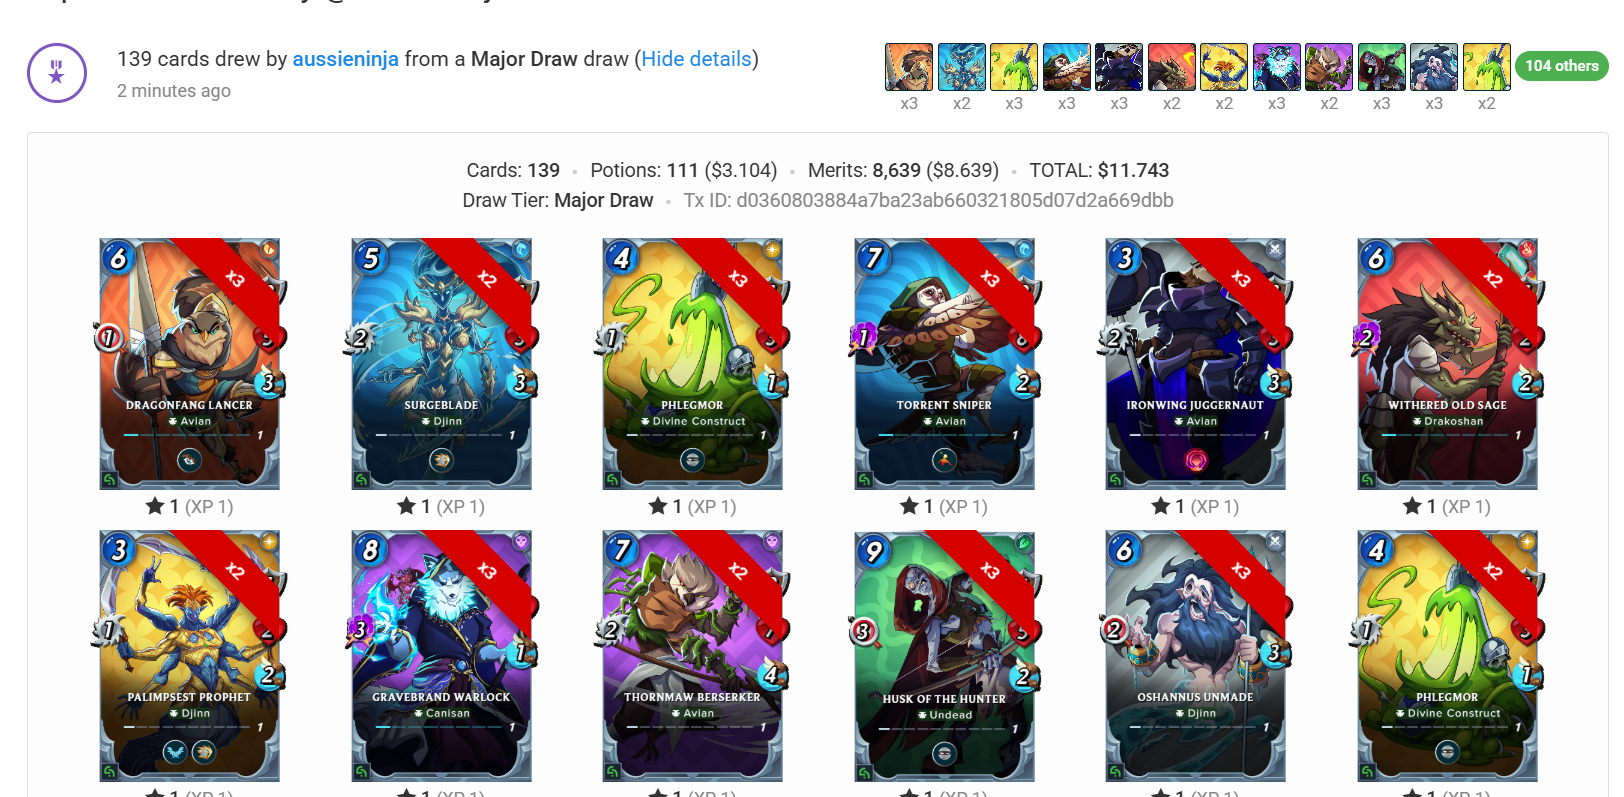Open the Withered Old Sage card
Viewport: 1624px width, 797px height.
coord(1447,364)
